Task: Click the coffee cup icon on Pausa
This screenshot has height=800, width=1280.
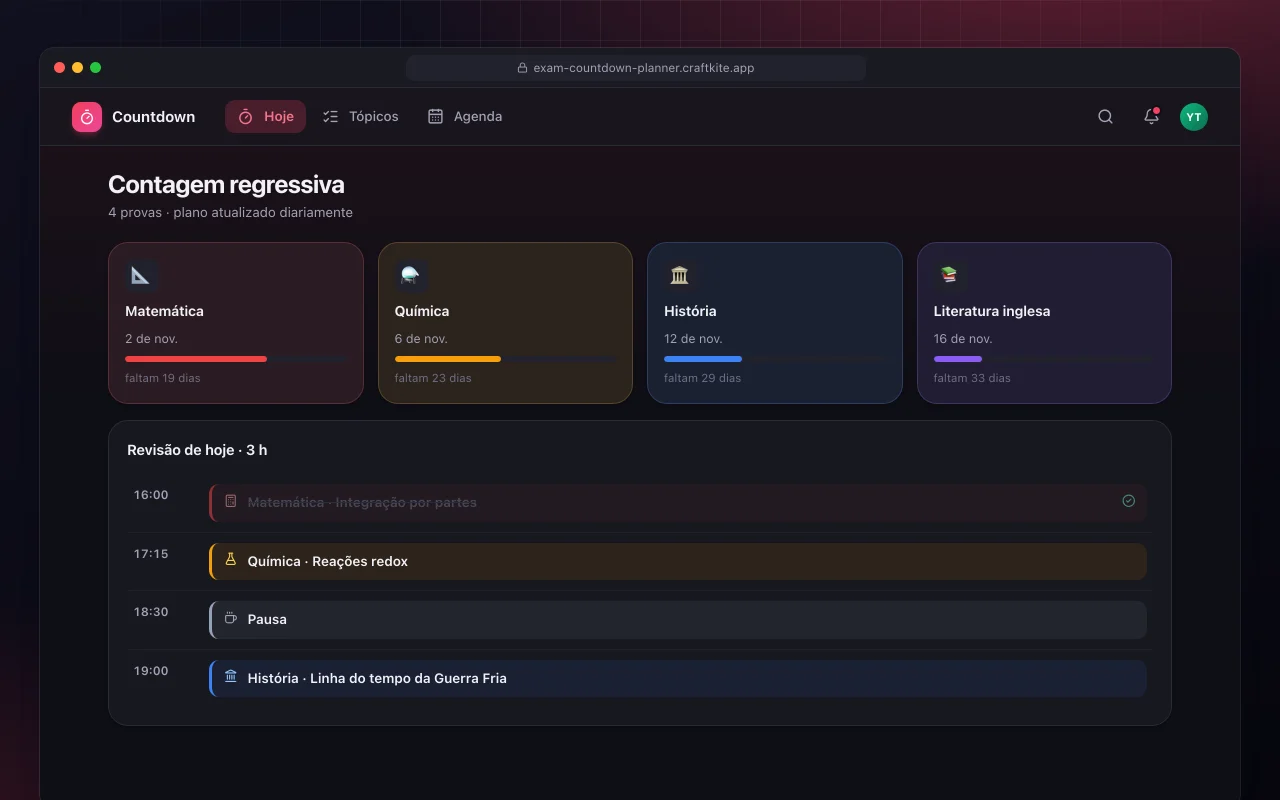Action: click(231, 619)
